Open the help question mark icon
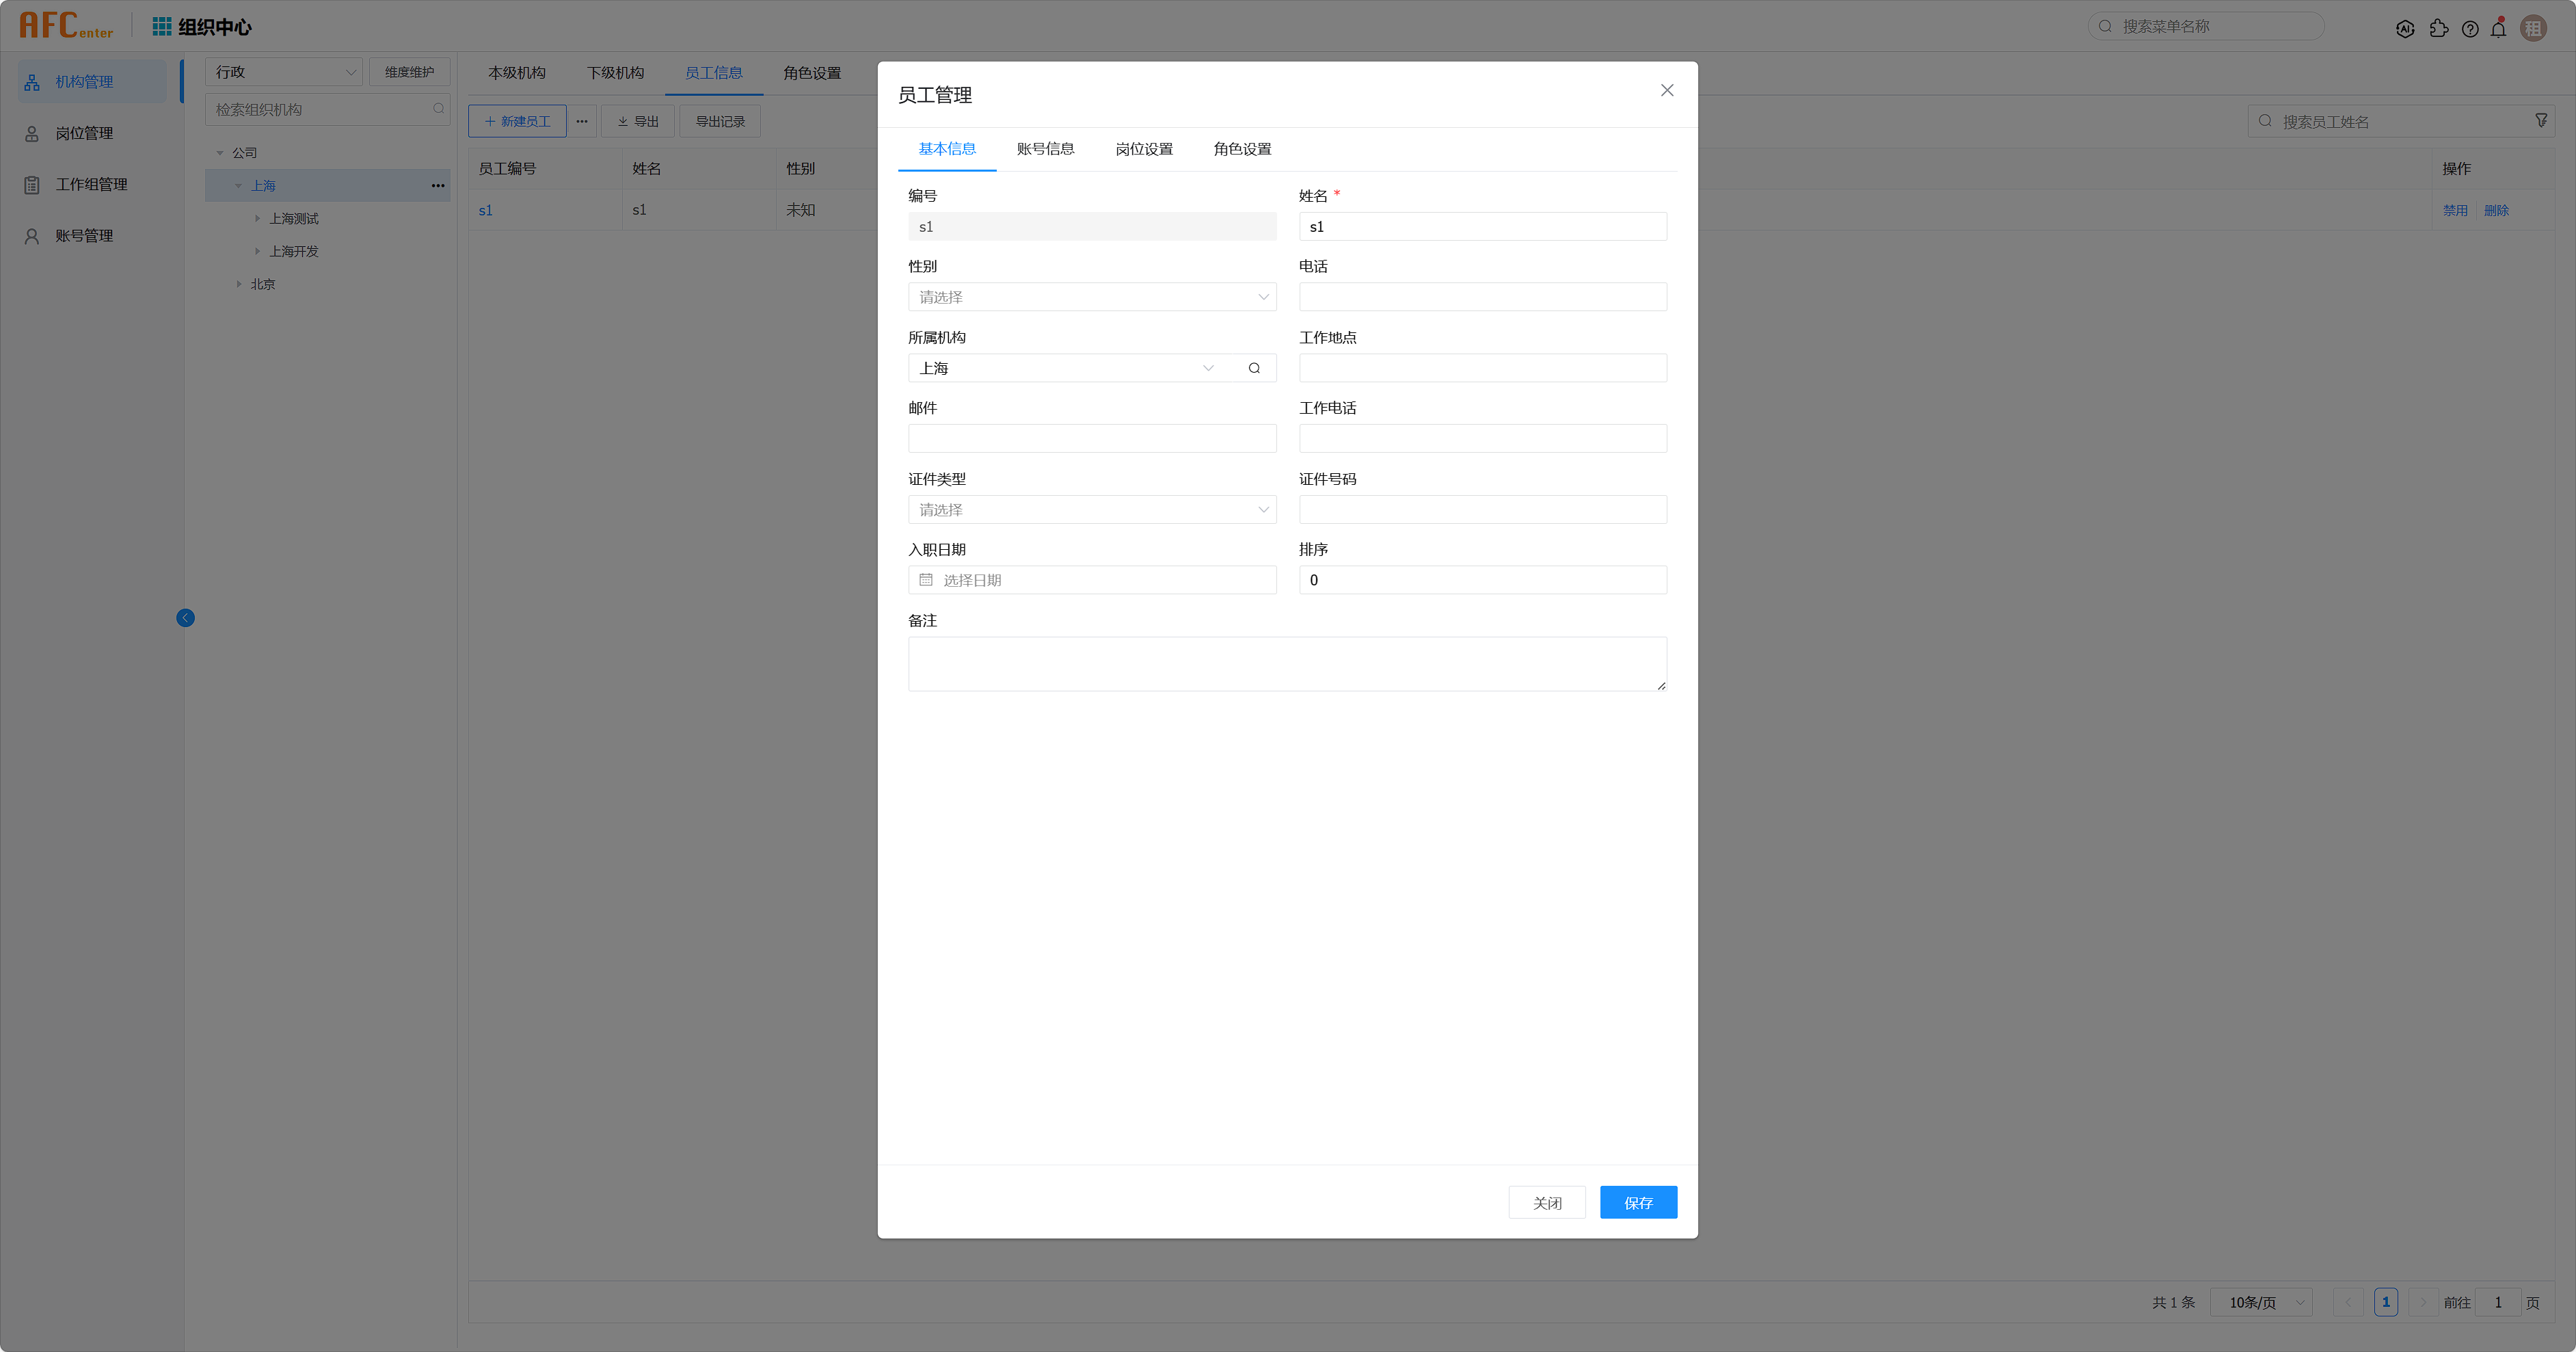2576x1352 pixels. tap(2470, 29)
